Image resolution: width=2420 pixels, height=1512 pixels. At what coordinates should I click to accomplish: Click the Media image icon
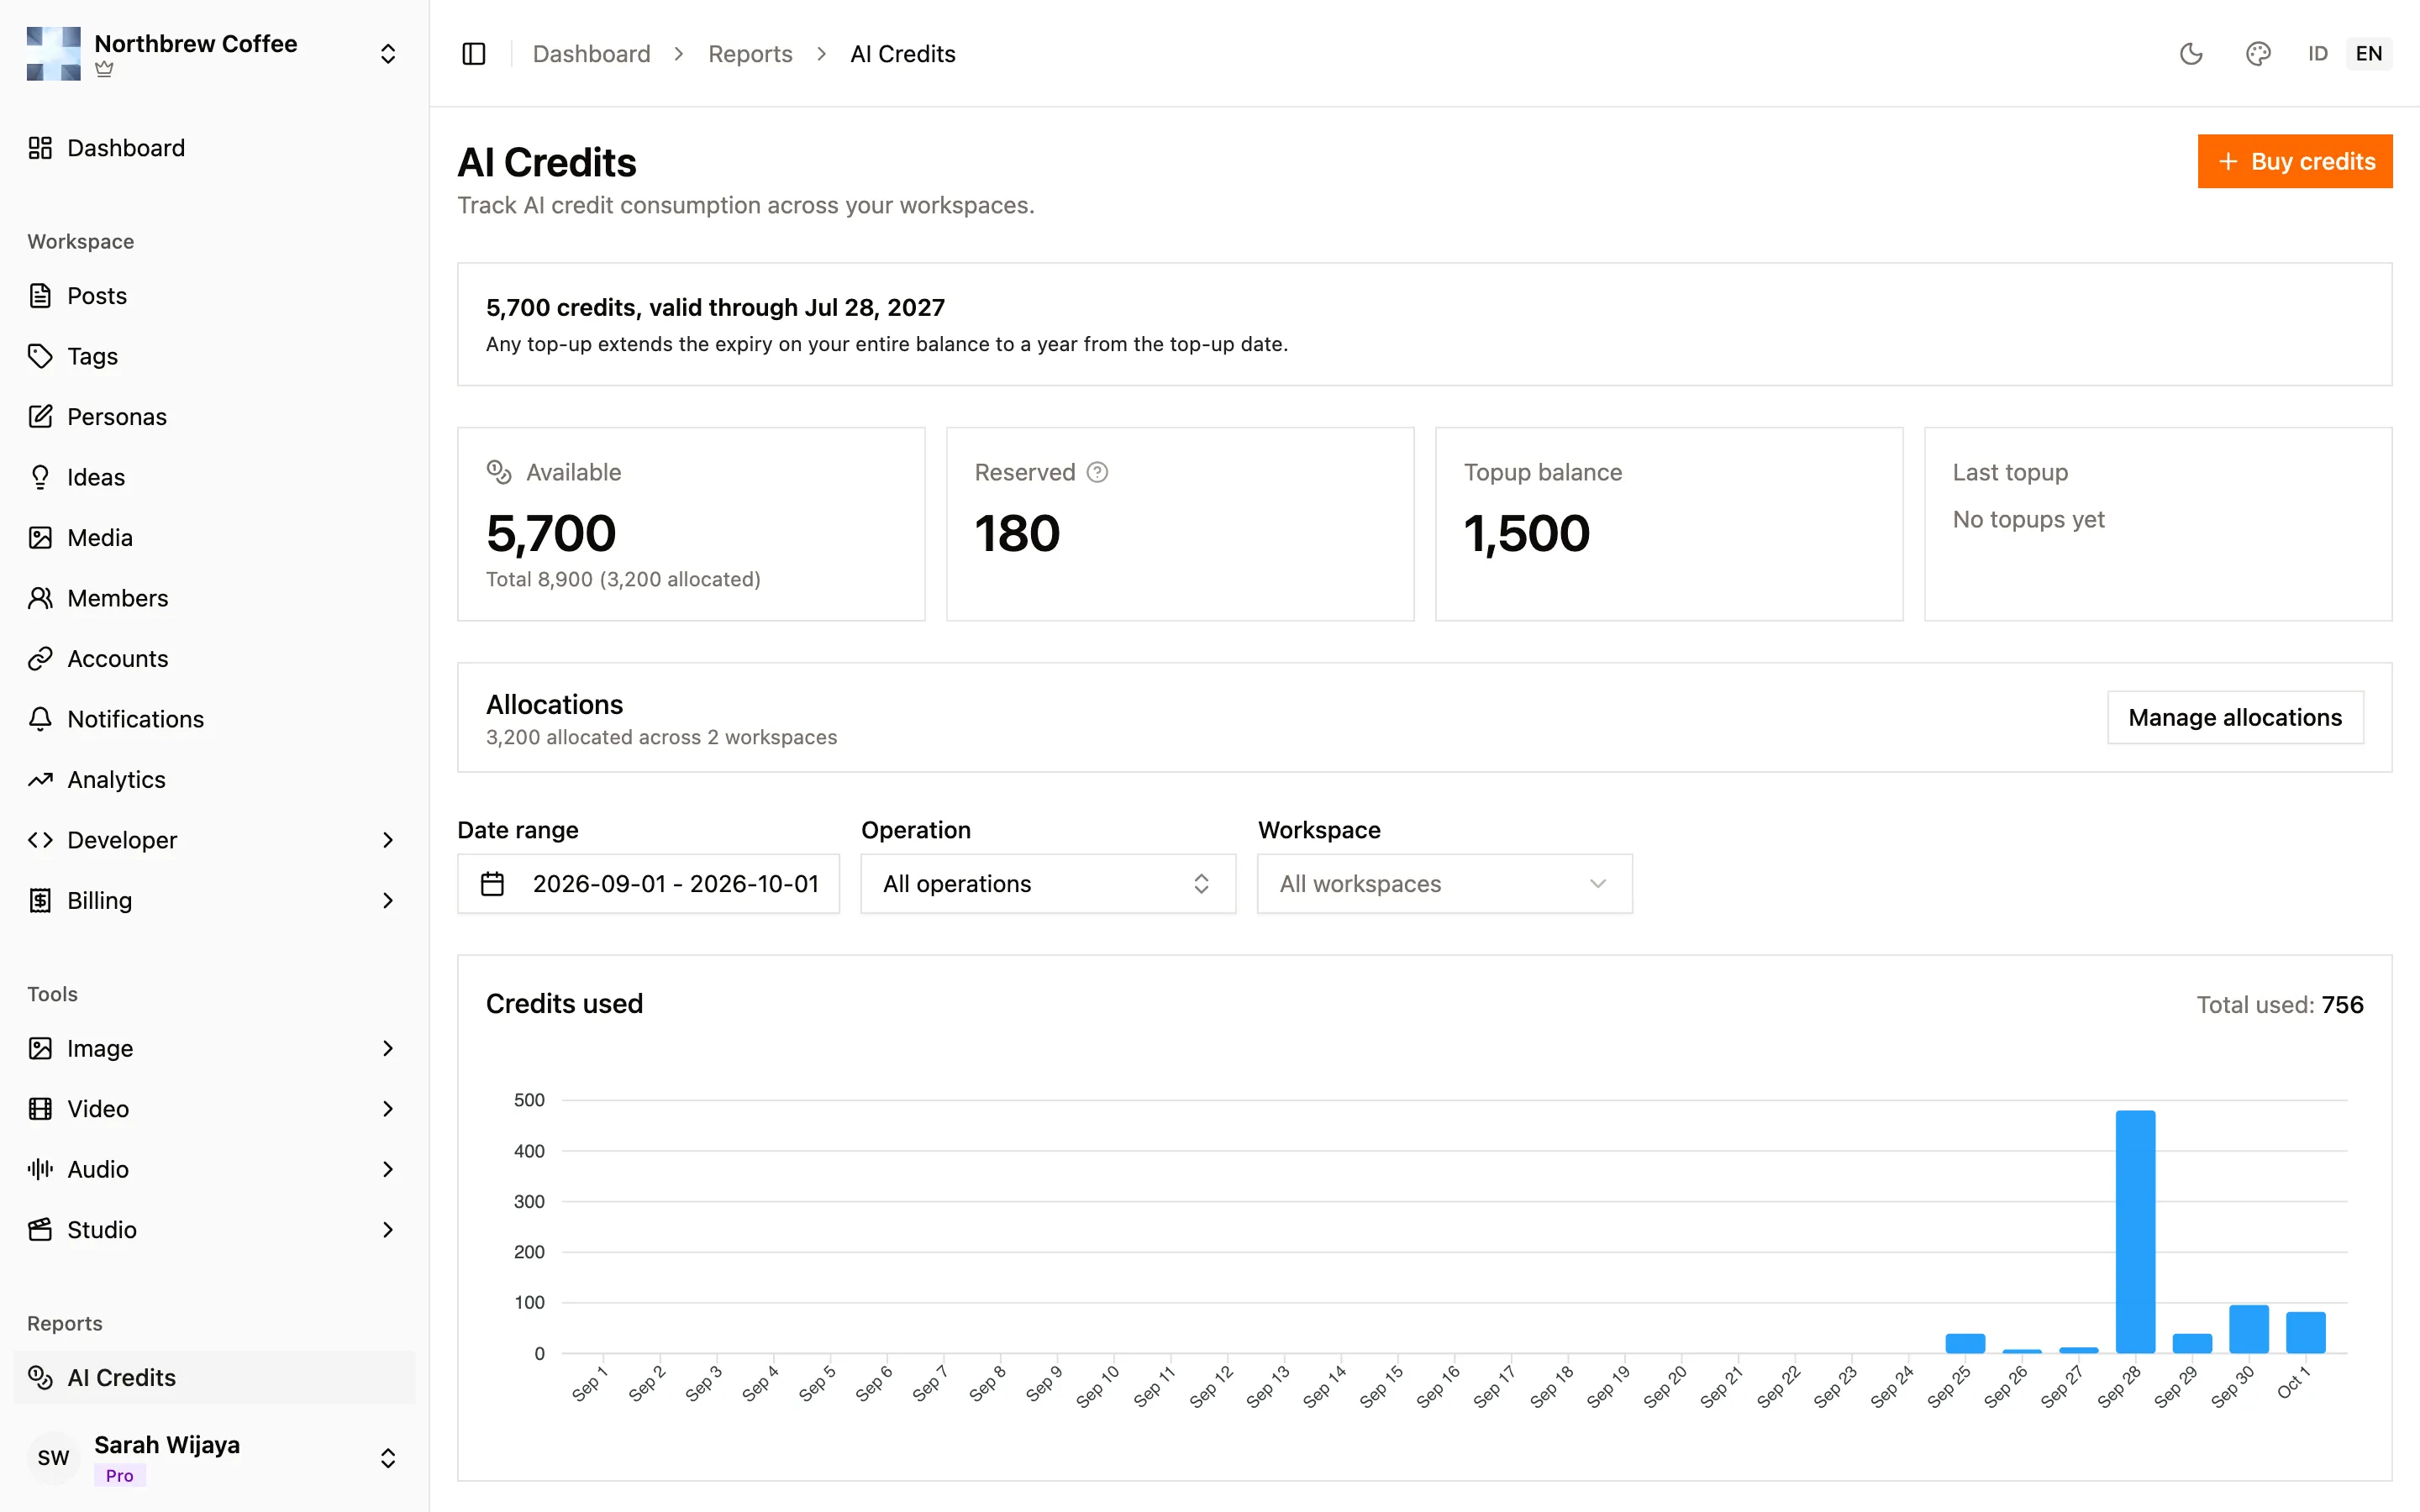(40, 538)
